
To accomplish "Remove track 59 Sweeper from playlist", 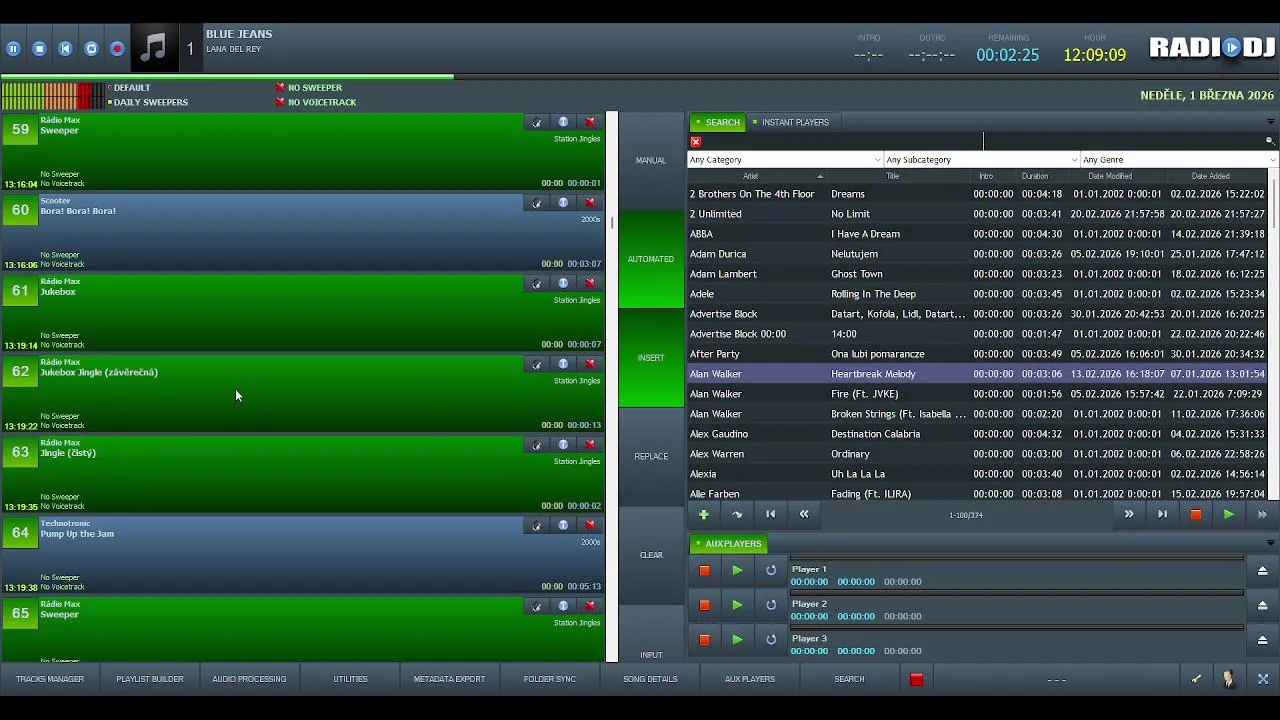I will (590, 122).
